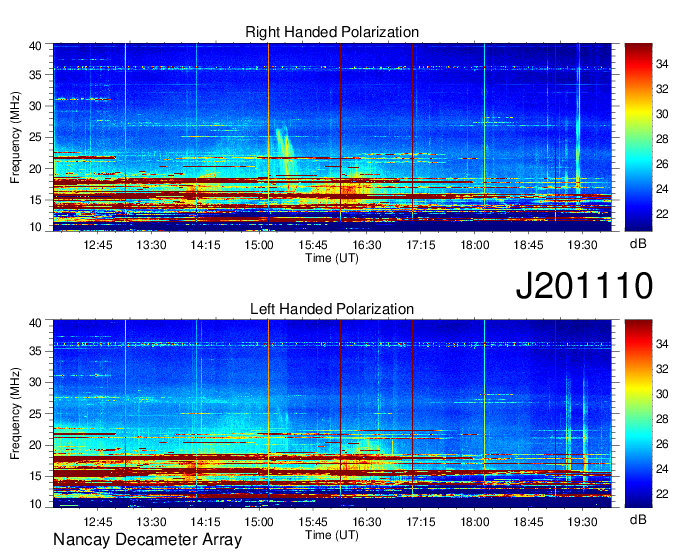Click "Time (UT)" label under Right Handed plot
Image resolution: width=680 pixels, height=552 pixels.
point(332,258)
